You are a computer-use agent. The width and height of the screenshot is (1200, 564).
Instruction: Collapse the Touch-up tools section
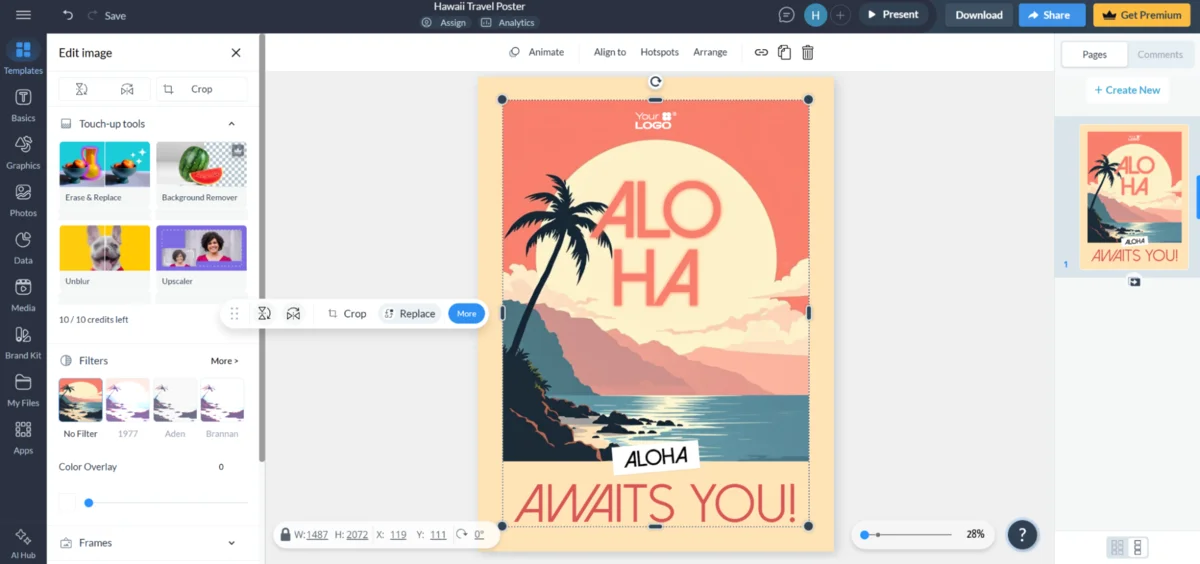pyautogui.click(x=231, y=124)
